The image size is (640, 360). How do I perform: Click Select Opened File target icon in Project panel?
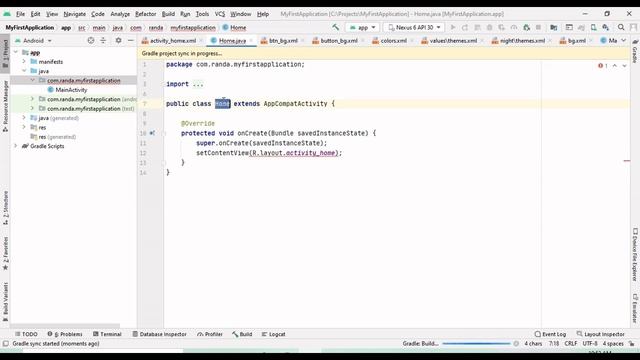pyautogui.click(x=91, y=40)
